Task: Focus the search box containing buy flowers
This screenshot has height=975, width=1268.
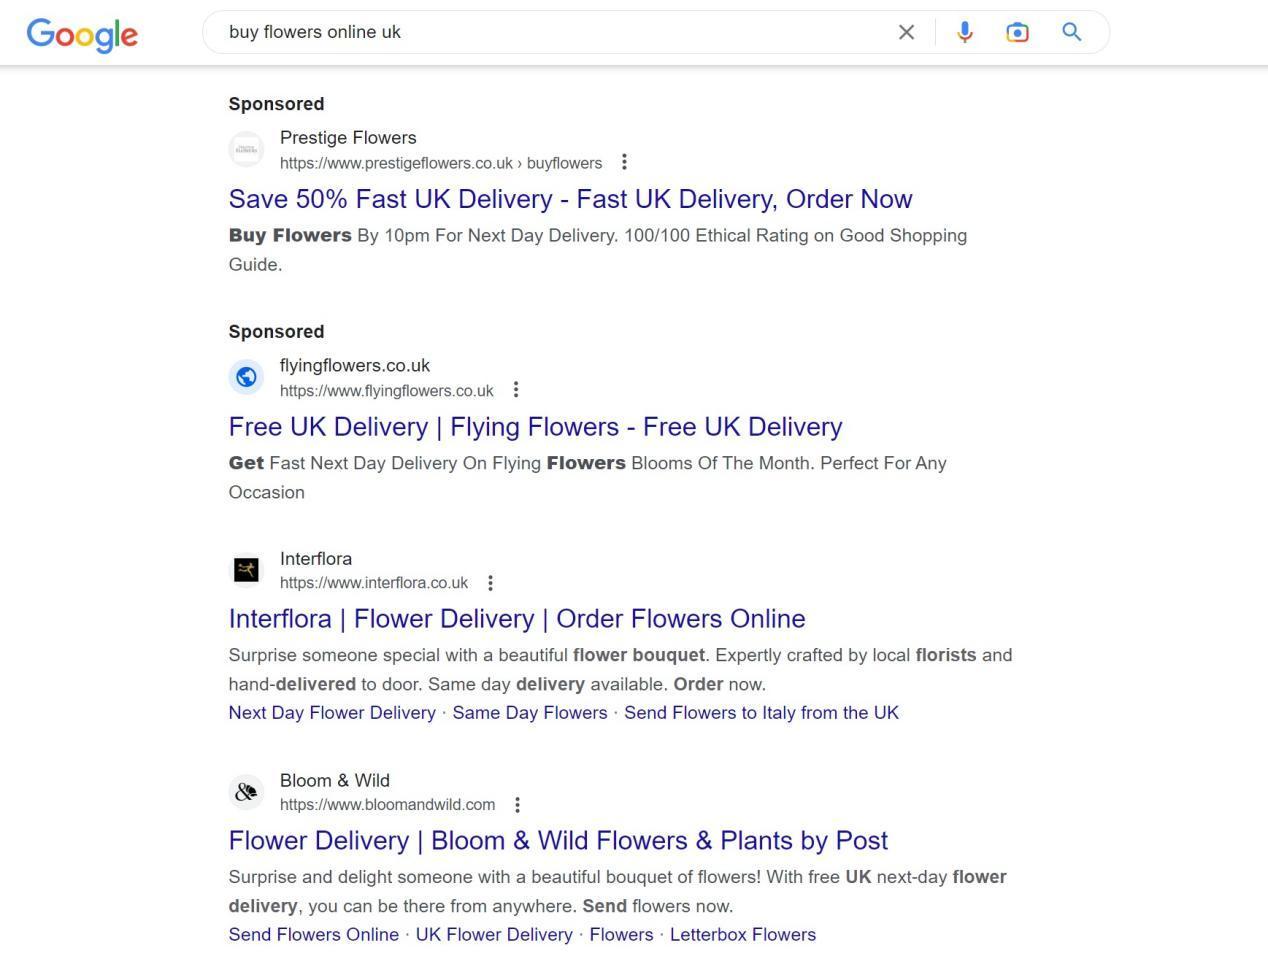Action: pyautogui.click(x=550, y=32)
